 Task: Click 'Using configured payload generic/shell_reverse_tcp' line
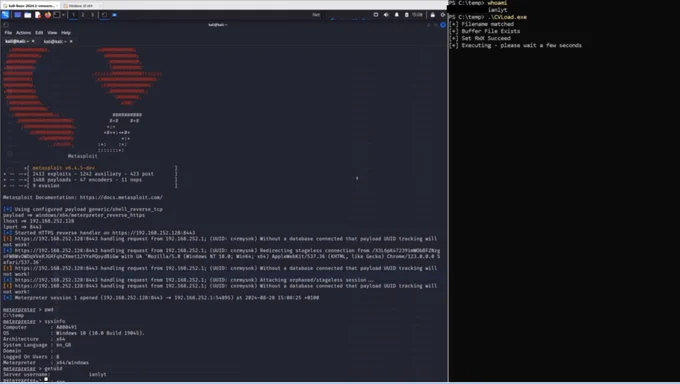click(x=83, y=209)
